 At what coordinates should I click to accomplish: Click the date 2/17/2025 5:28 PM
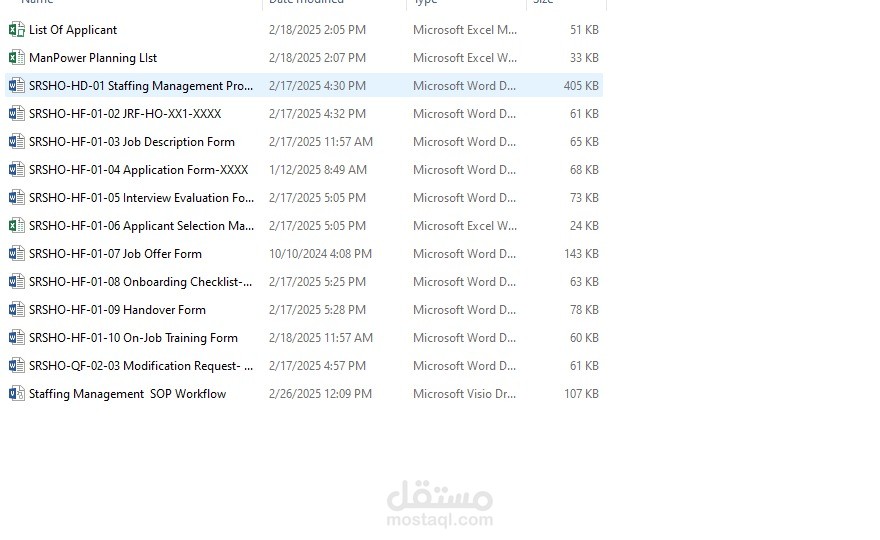[x=317, y=310]
